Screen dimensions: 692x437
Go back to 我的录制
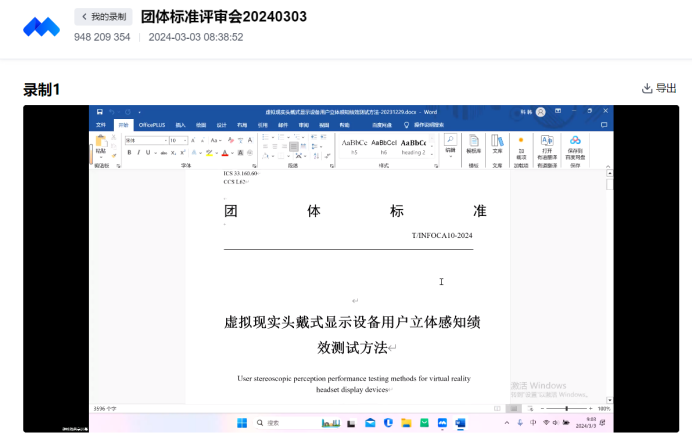click(x=103, y=17)
